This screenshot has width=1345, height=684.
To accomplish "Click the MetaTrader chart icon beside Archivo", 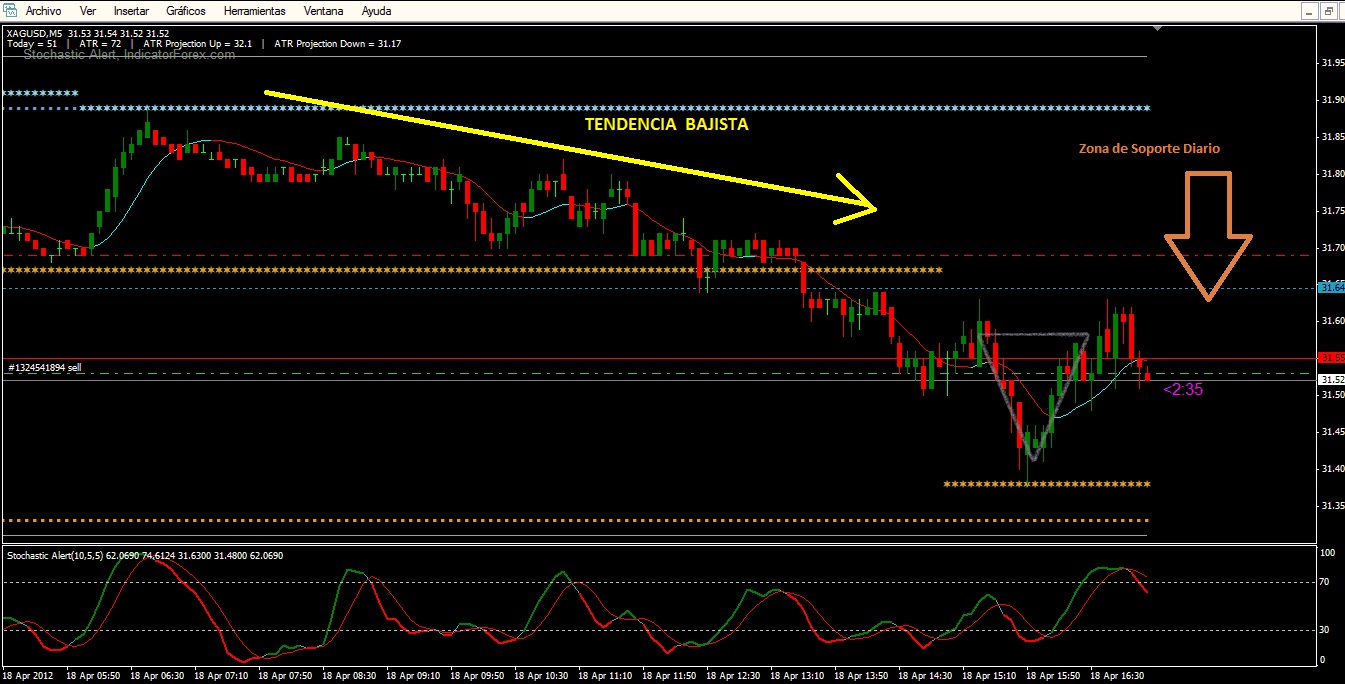I will point(11,10).
